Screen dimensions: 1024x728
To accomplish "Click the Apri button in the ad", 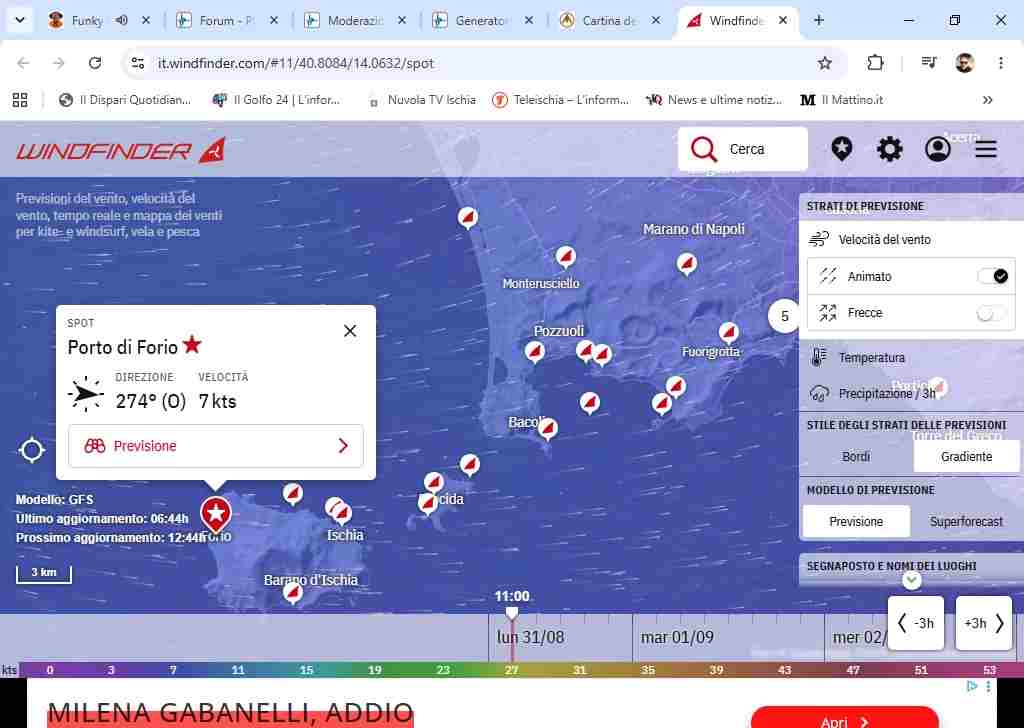I will pyautogui.click(x=845, y=718).
